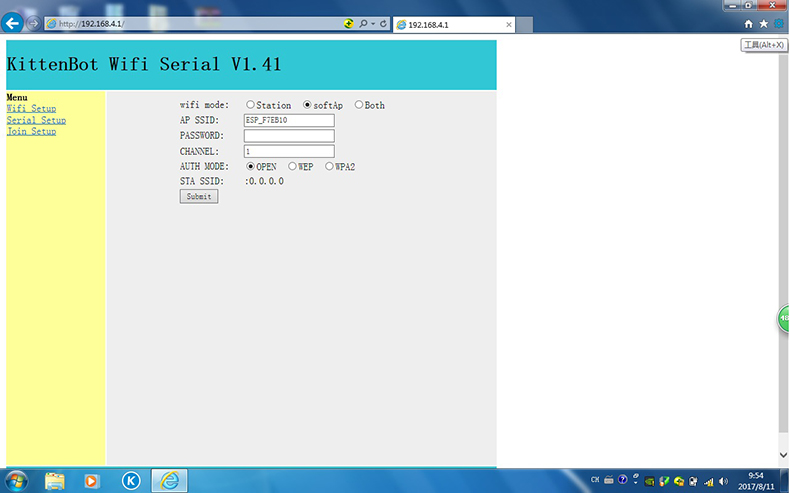Open the volume speaker tray icon
790x493 pixels.
point(723,481)
